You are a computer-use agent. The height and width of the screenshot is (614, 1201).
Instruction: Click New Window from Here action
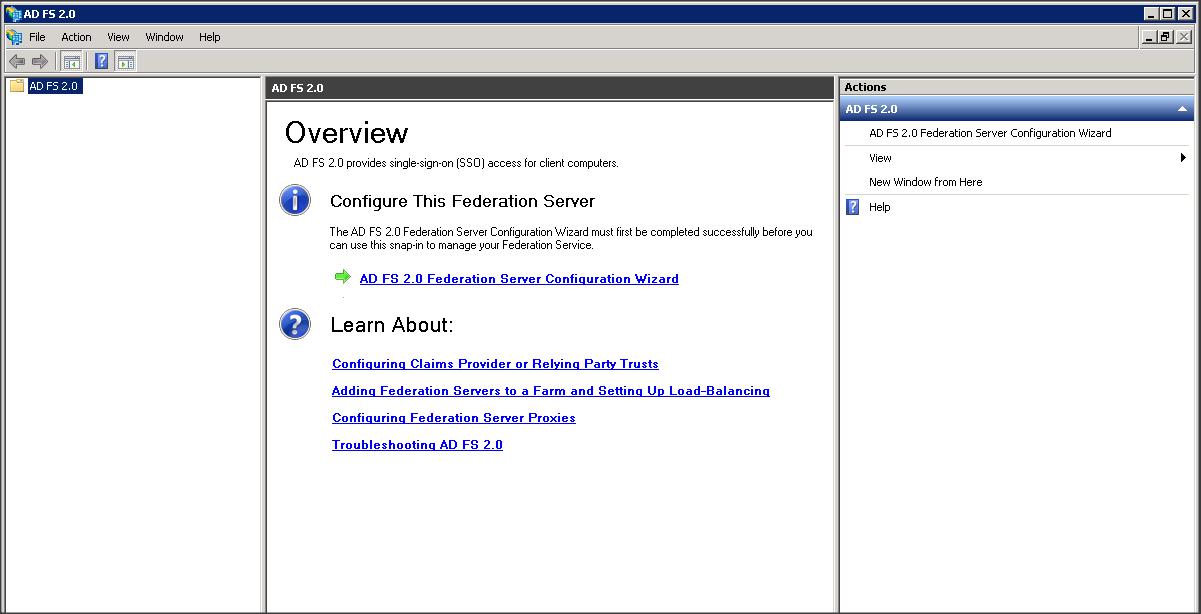tap(925, 182)
